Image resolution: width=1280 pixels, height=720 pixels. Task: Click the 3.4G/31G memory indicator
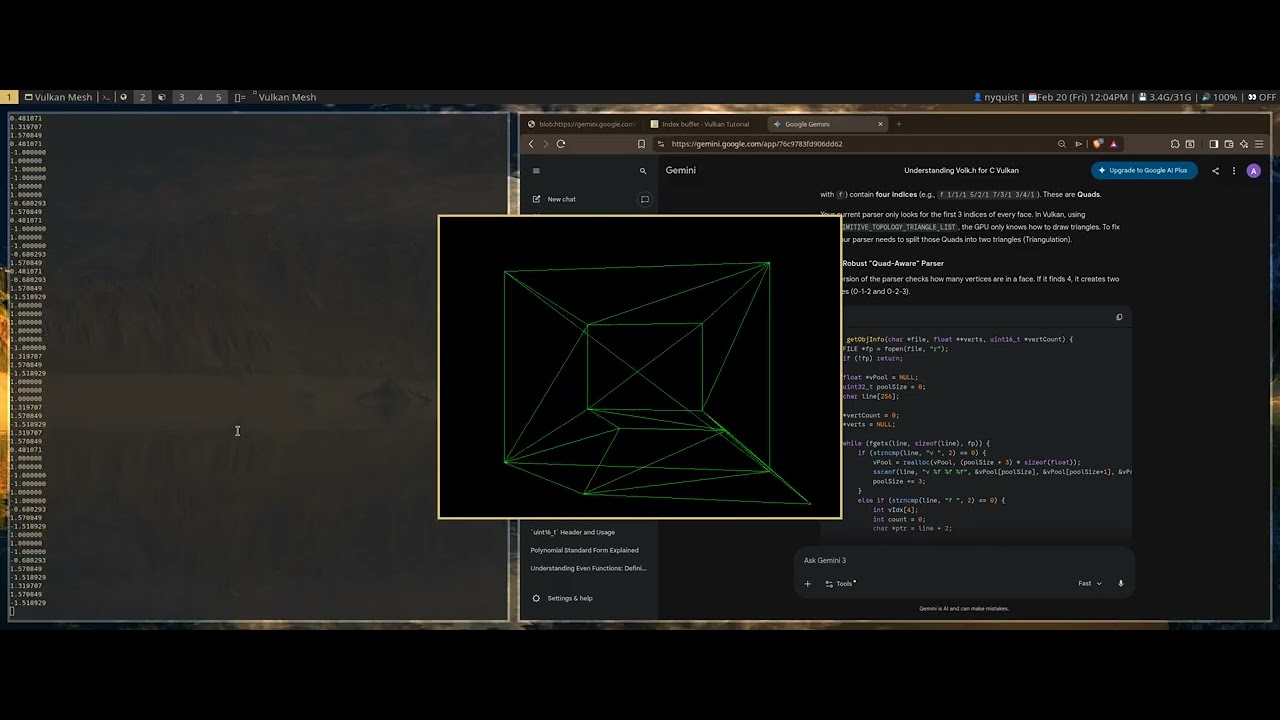[x=1165, y=97]
